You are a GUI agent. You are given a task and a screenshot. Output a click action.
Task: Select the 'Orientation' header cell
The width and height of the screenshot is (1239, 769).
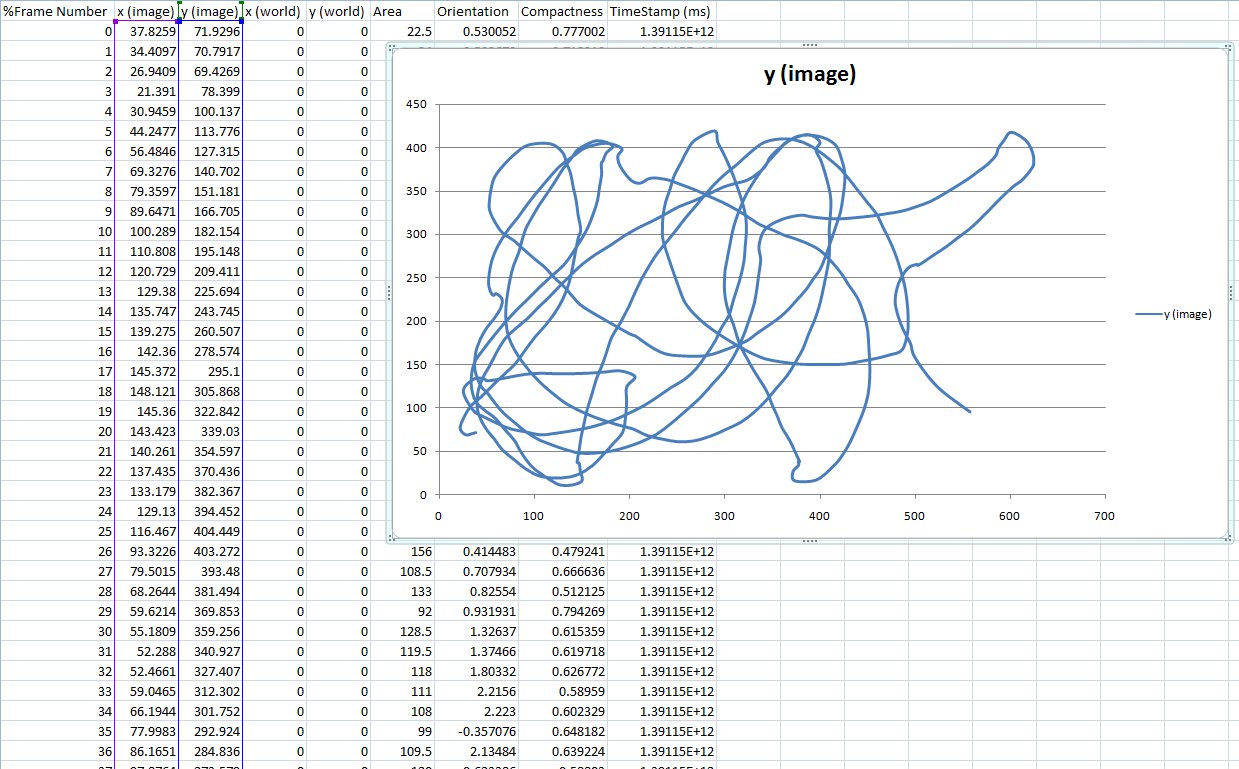click(476, 12)
